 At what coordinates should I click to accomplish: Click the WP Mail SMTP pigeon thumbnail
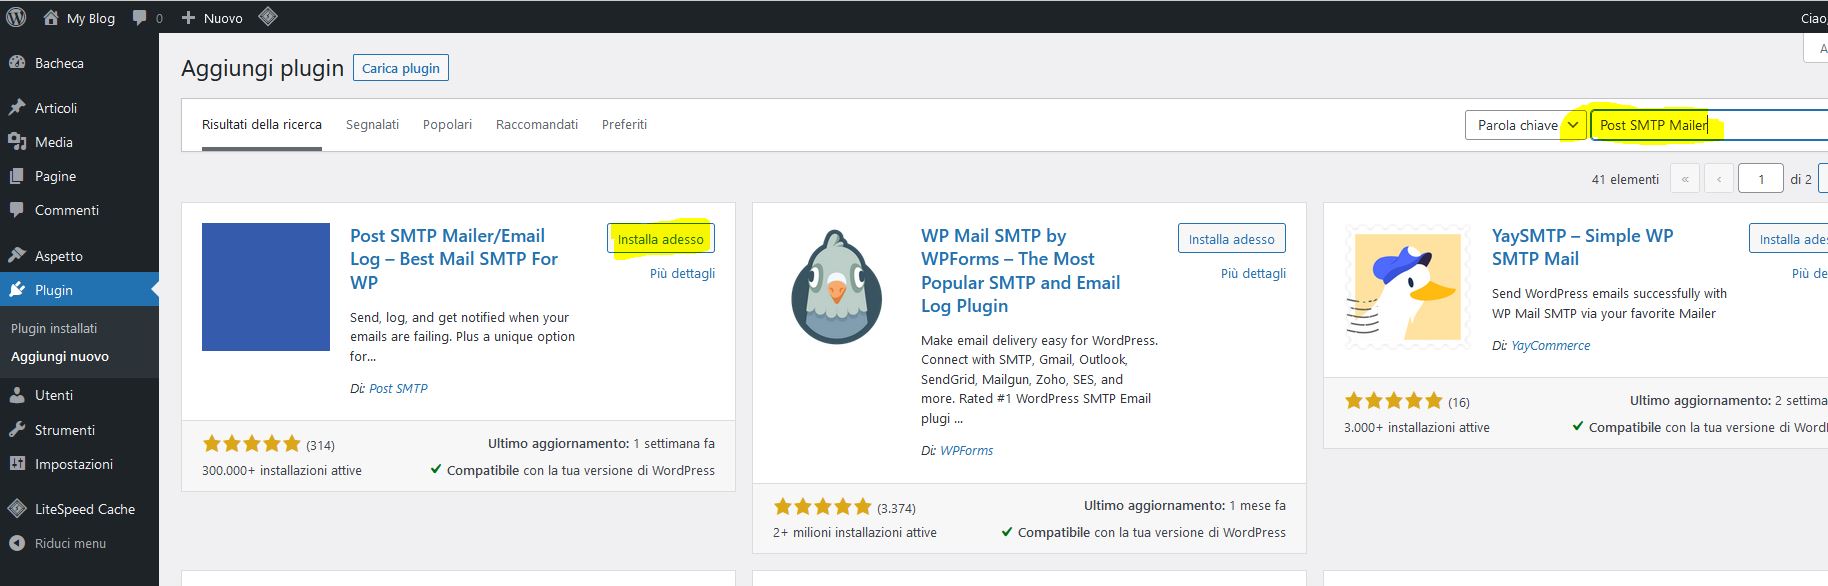[837, 287]
